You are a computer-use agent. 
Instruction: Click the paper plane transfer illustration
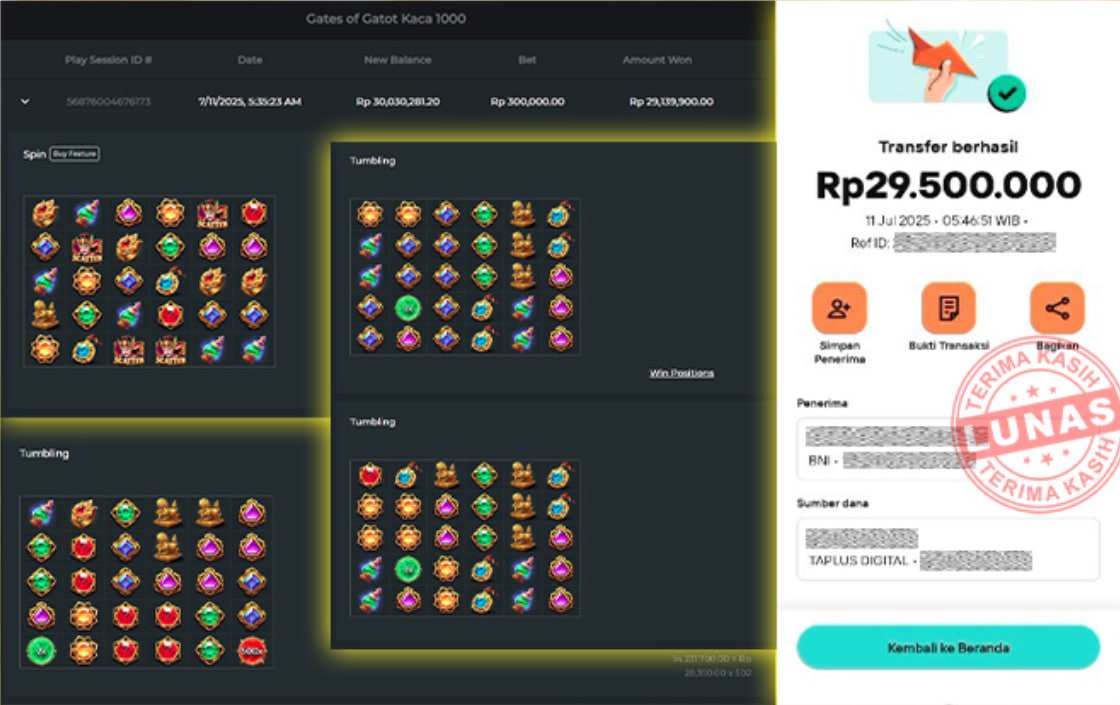pos(938,66)
